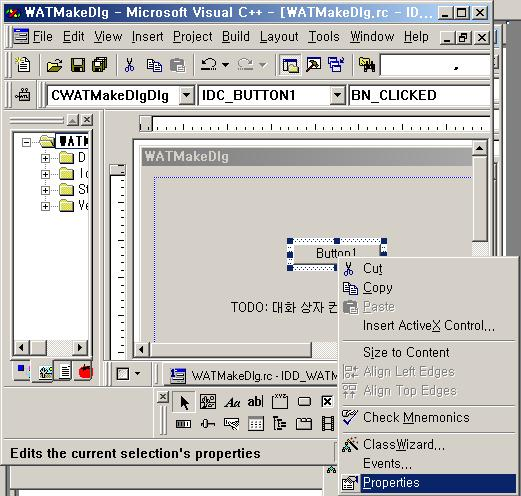Select the Check Box control tool

pyautogui.click(x=327, y=402)
